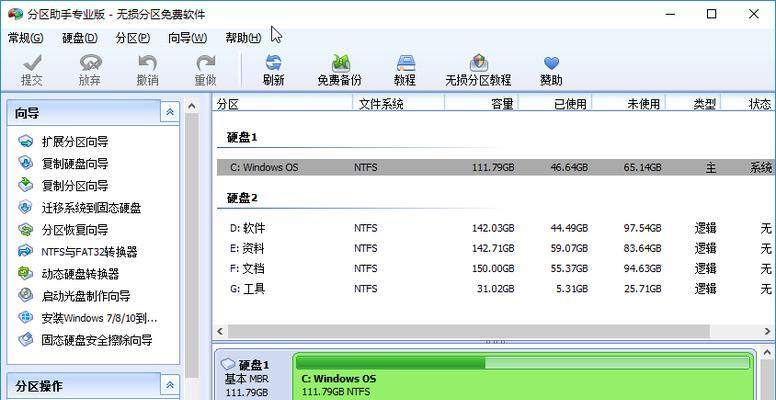Click the horizontal scrollbar of partition list

[468, 331]
